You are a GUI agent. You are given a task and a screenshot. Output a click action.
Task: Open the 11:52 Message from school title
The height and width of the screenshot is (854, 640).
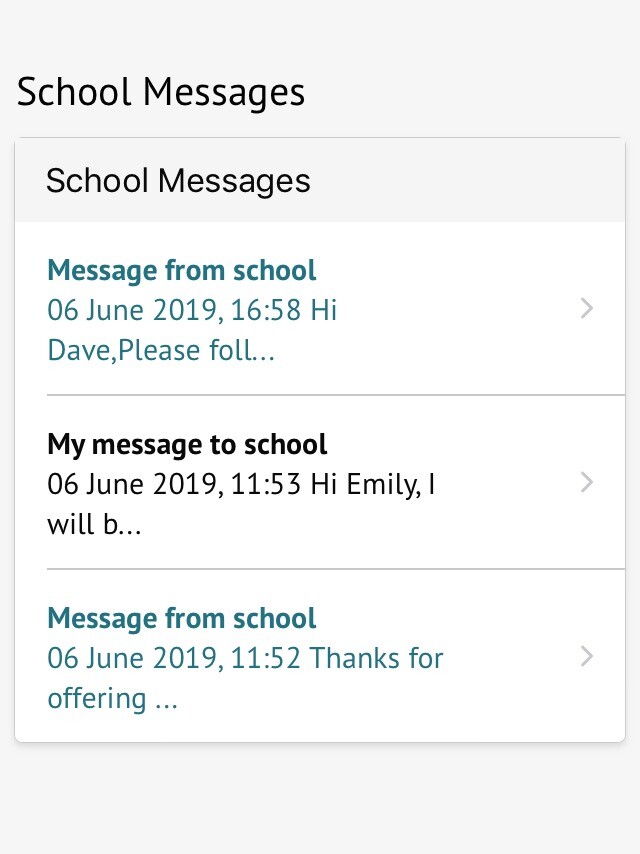coord(182,618)
